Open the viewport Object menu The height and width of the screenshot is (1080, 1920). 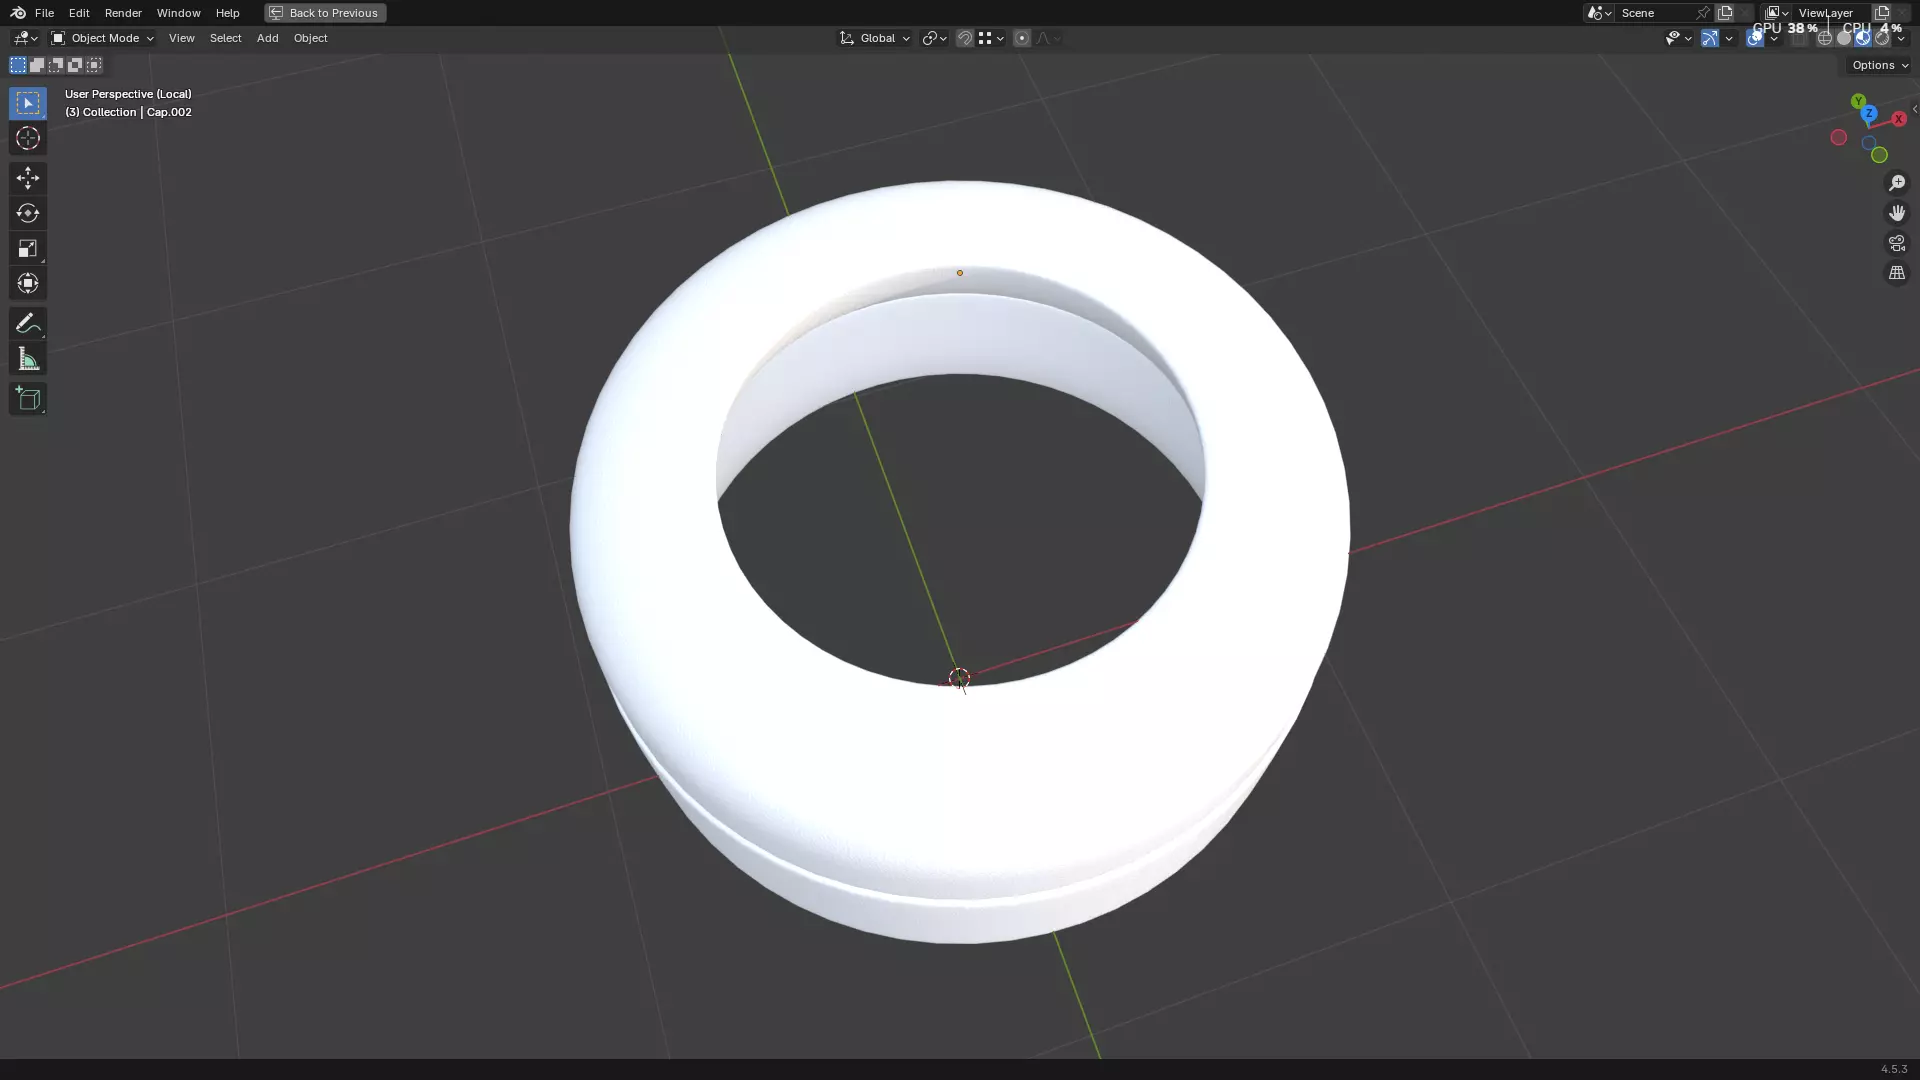pos(310,38)
